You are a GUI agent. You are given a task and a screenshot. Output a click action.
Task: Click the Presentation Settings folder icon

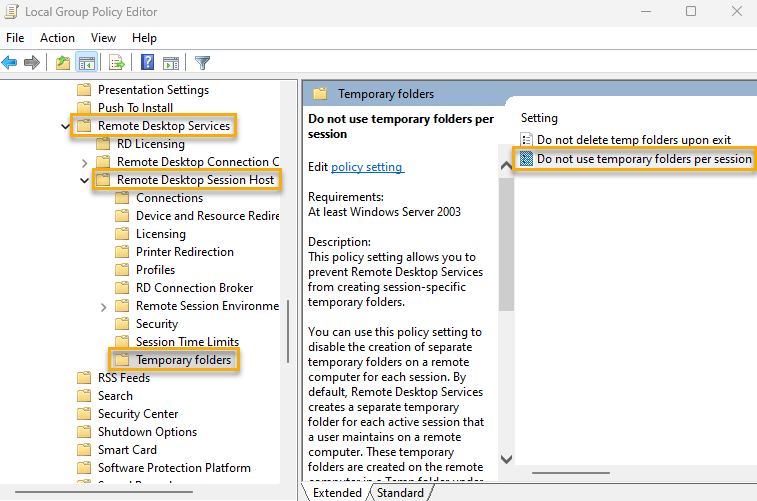(x=84, y=90)
